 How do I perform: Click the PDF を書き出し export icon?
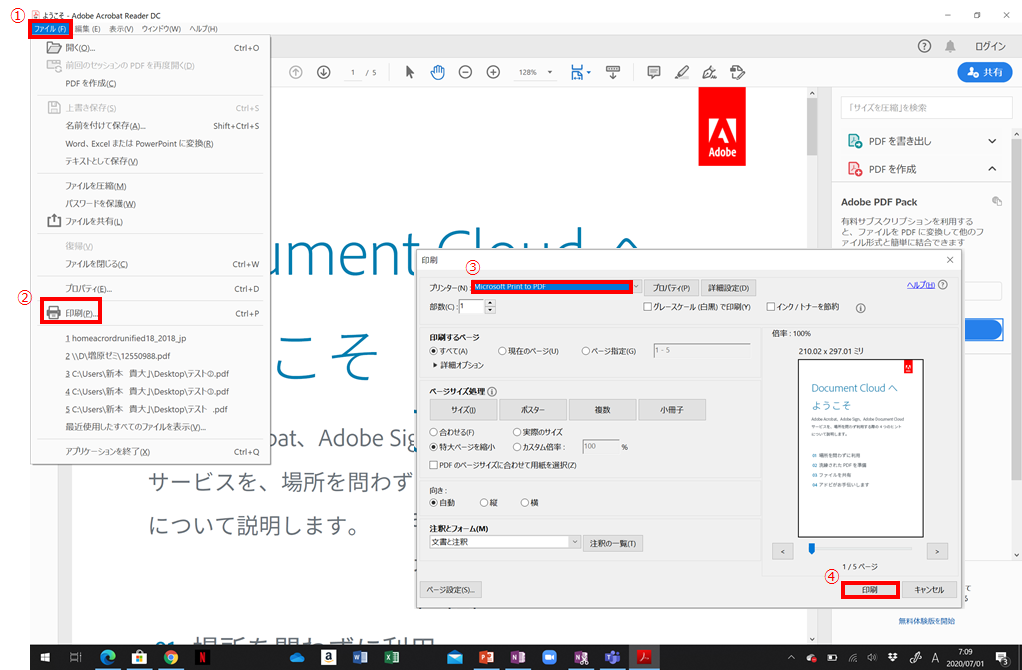(854, 141)
